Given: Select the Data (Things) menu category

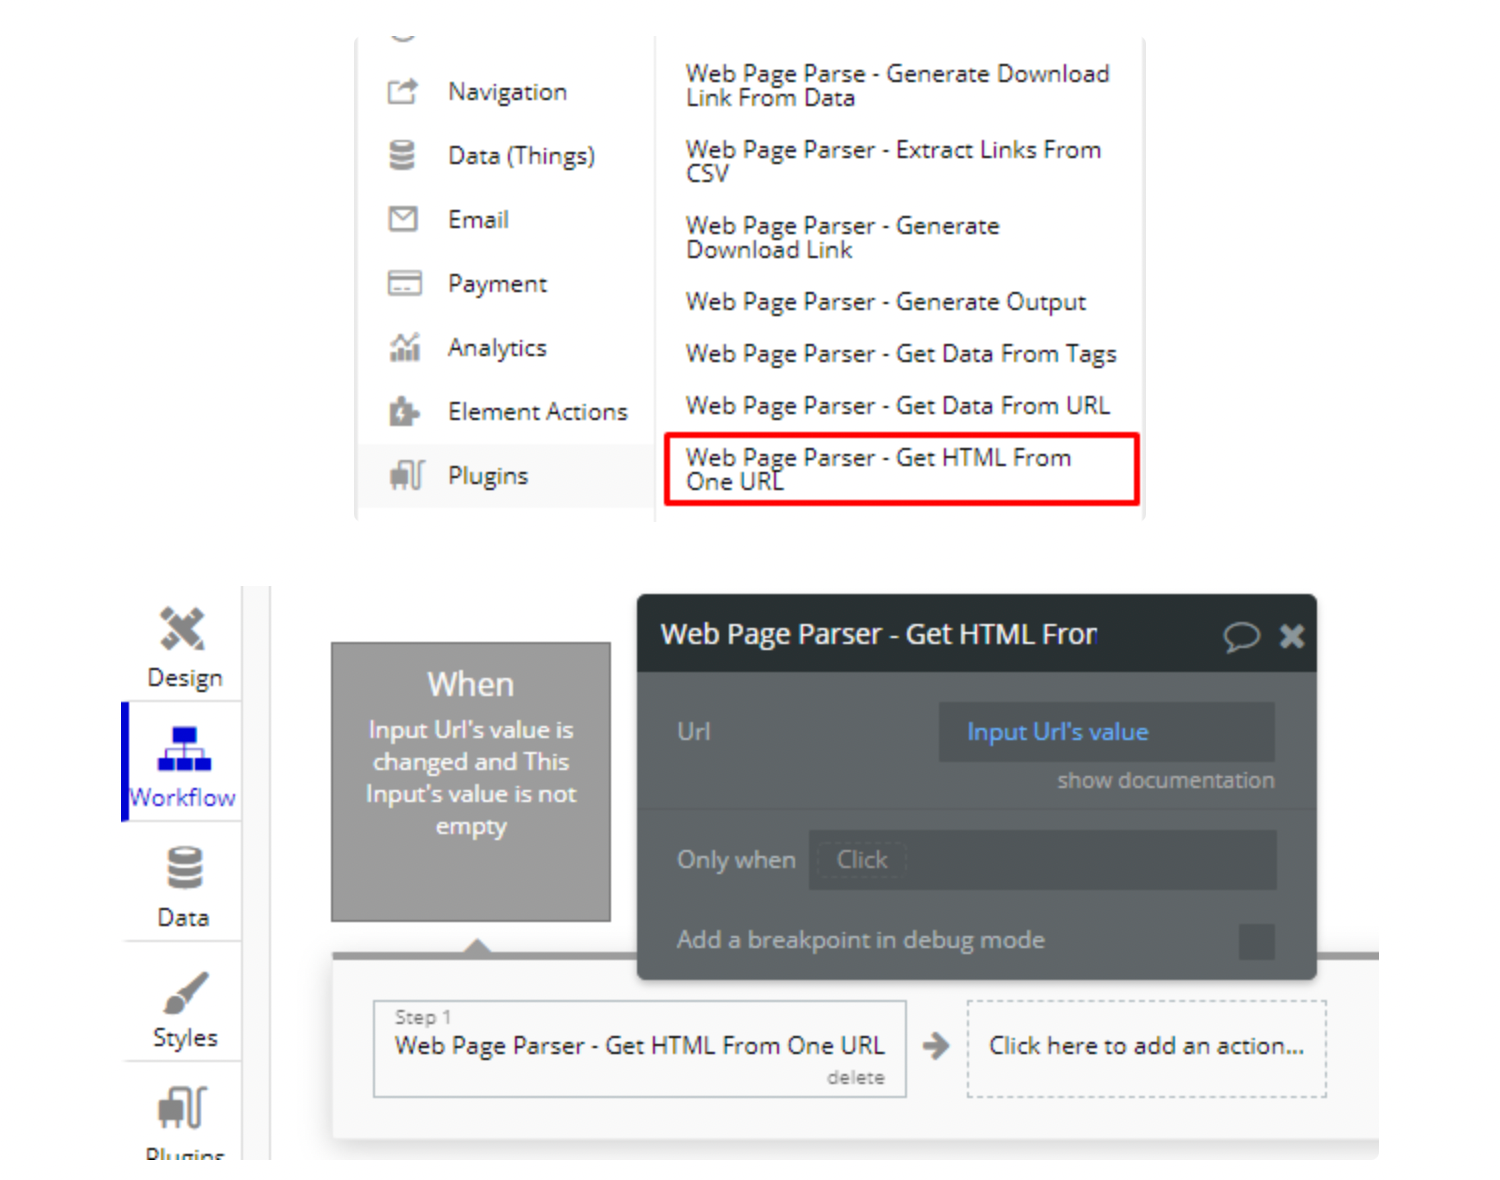Looking at the screenshot, I should (521, 156).
